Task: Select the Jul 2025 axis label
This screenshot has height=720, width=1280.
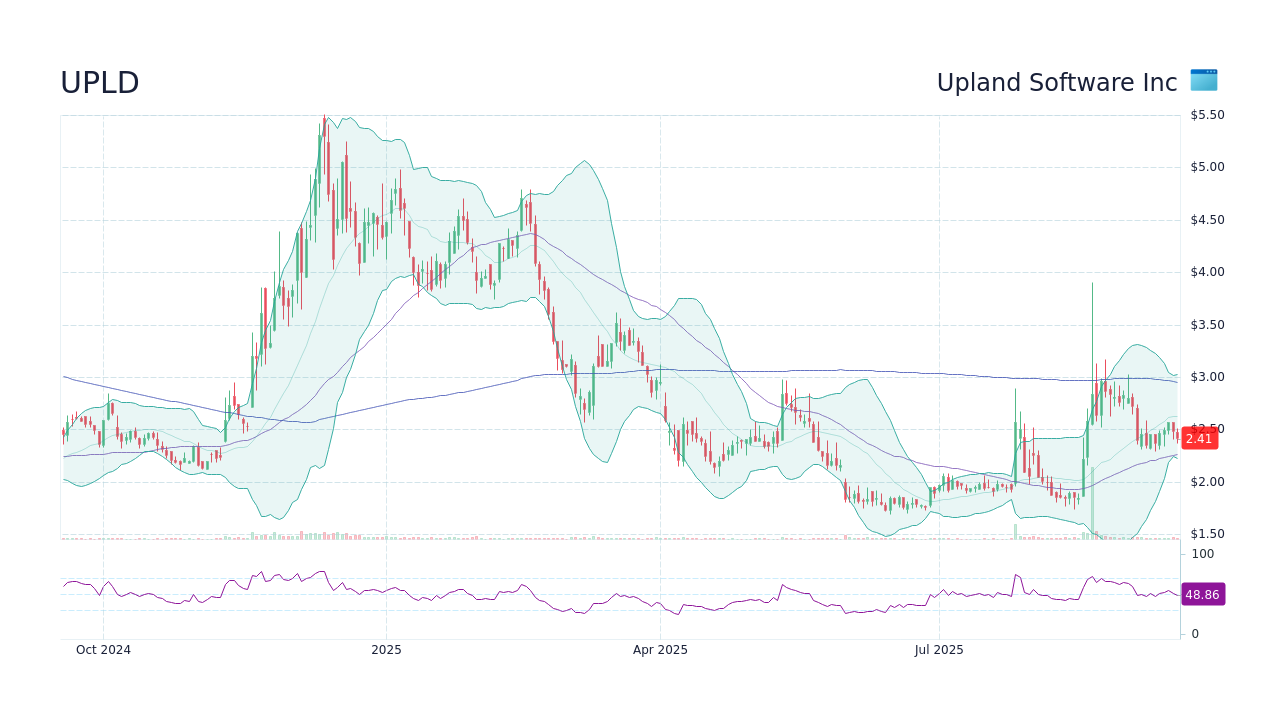Action: point(938,650)
